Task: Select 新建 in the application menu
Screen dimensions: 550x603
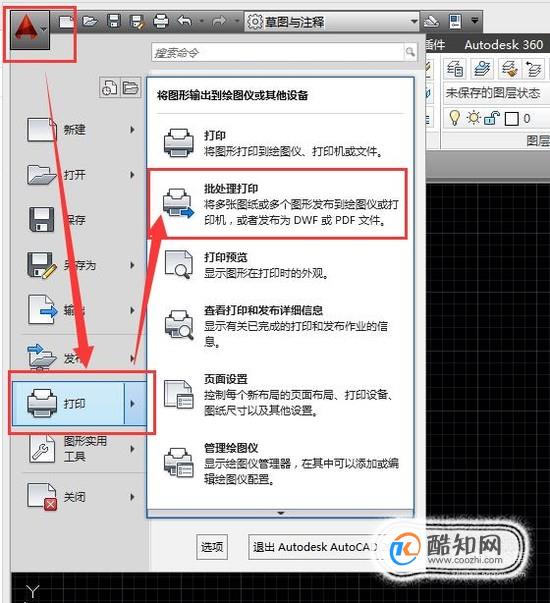Action: 81,130
